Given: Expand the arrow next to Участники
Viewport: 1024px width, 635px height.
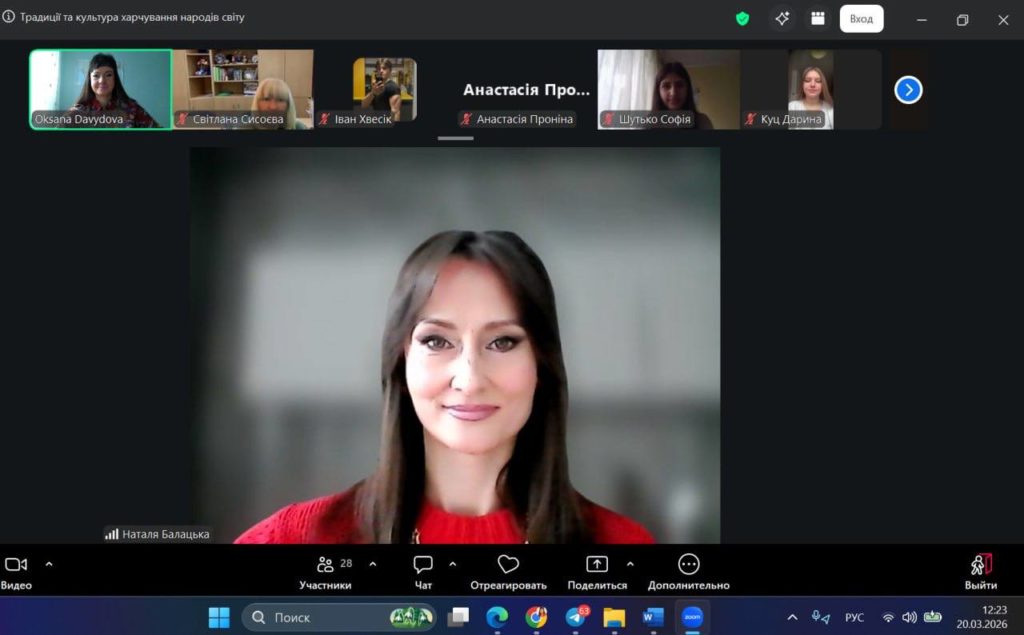Looking at the screenshot, I should 373,564.
